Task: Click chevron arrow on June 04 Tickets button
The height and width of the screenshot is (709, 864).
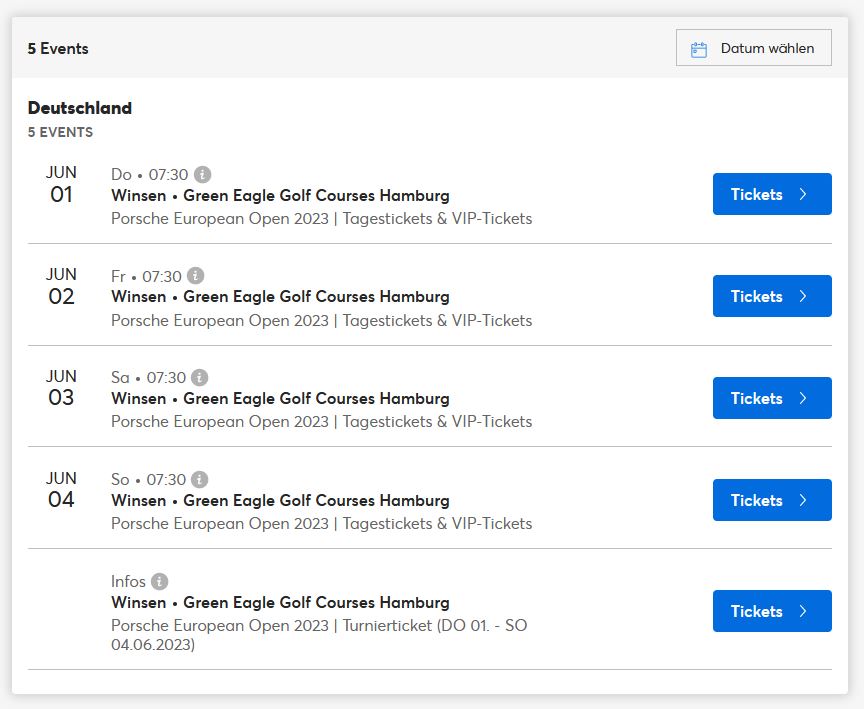Action: coord(803,500)
